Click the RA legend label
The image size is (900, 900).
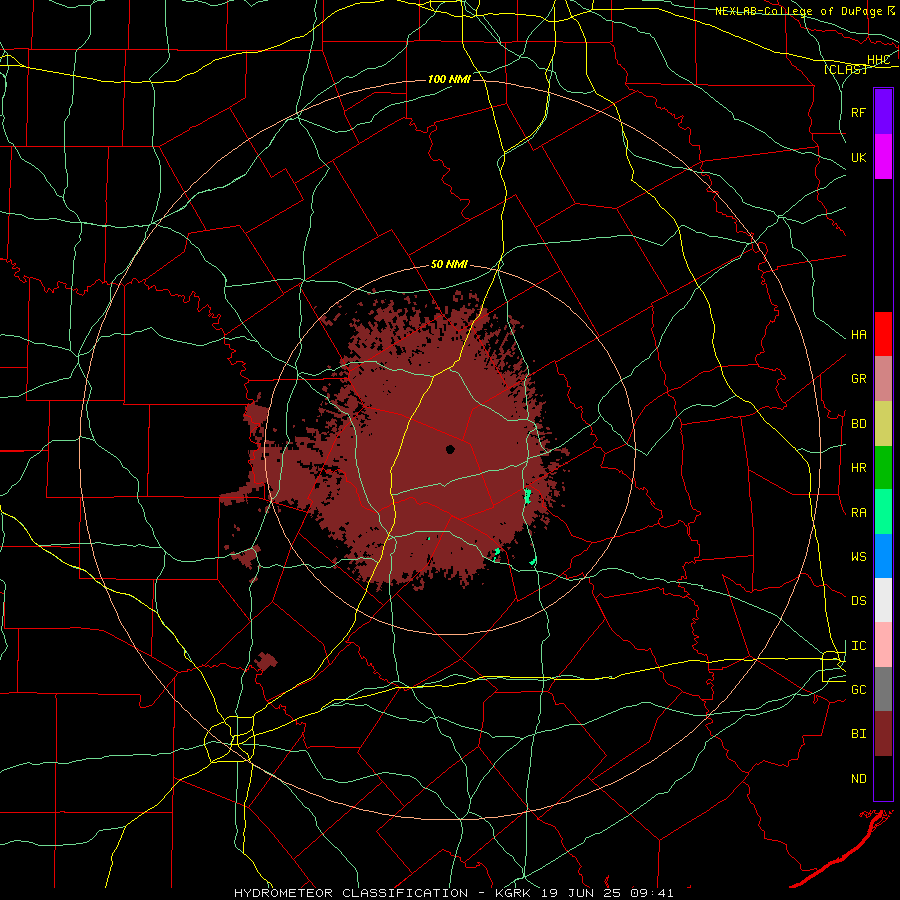point(858,513)
